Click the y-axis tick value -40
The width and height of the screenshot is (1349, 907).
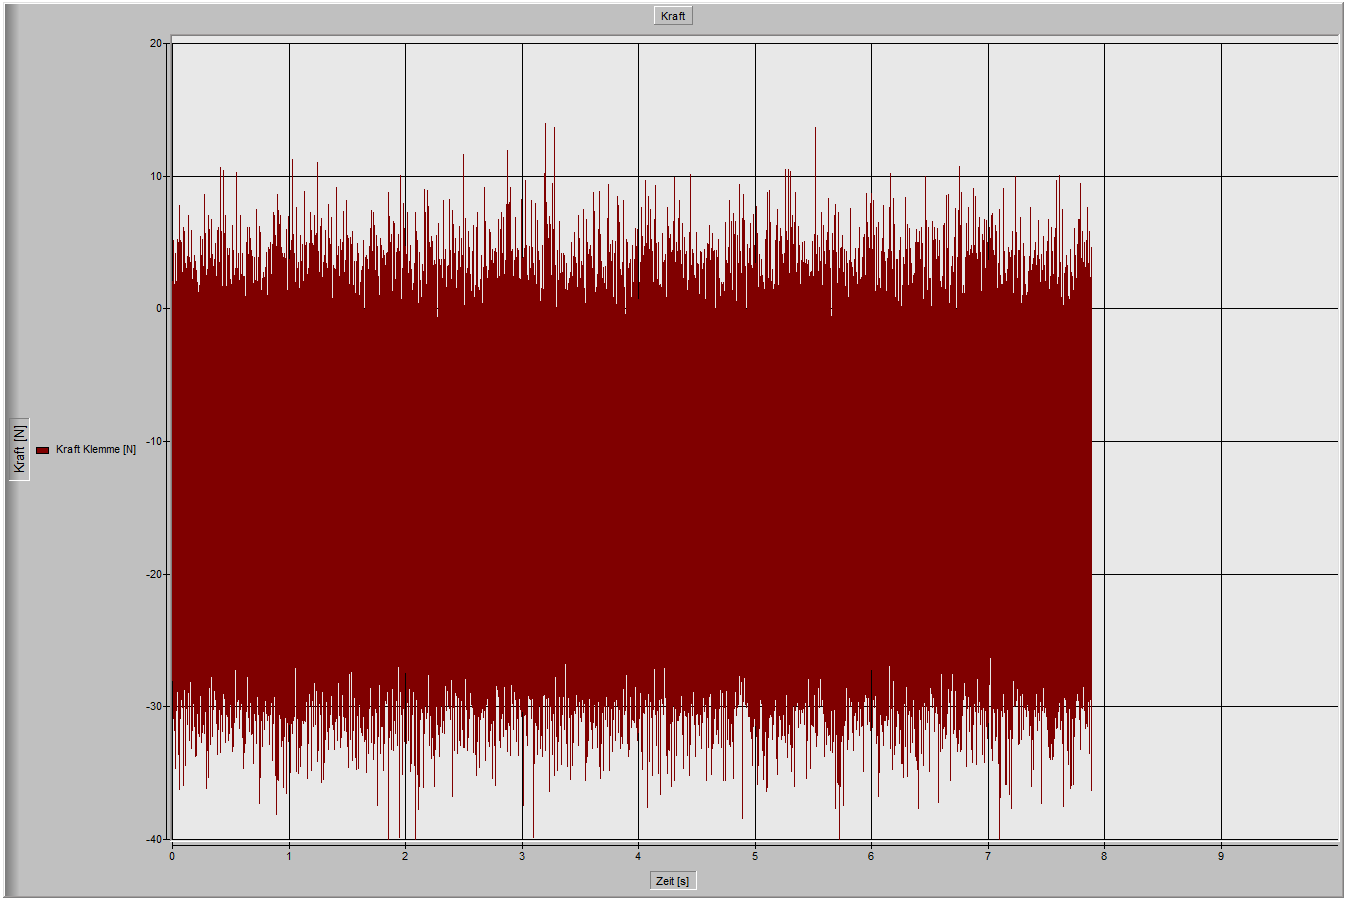[154, 840]
